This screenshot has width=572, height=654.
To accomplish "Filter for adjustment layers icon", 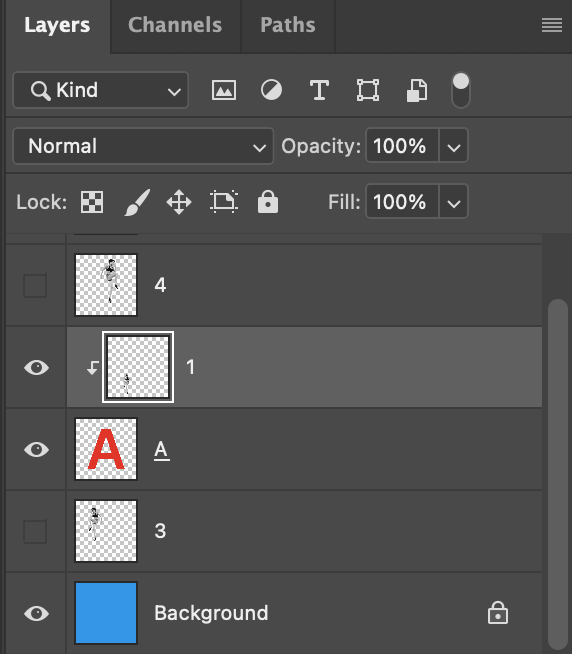I will (271, 90).
